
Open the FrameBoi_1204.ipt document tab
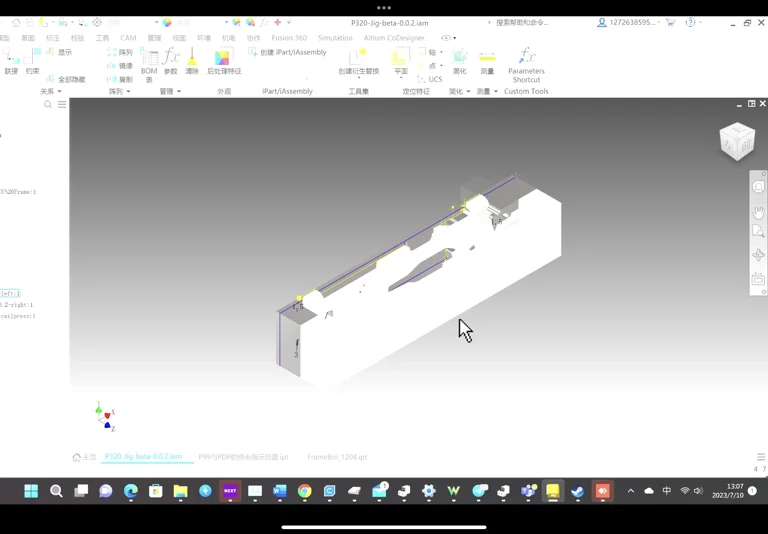pyautogui.click(x=337, y=457)
